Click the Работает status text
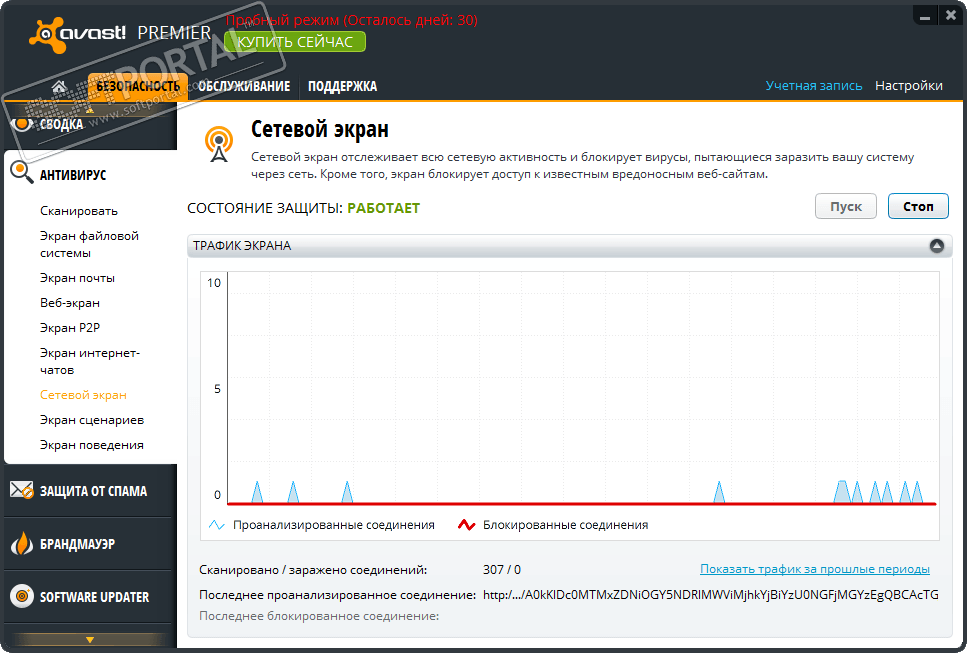 384,208
